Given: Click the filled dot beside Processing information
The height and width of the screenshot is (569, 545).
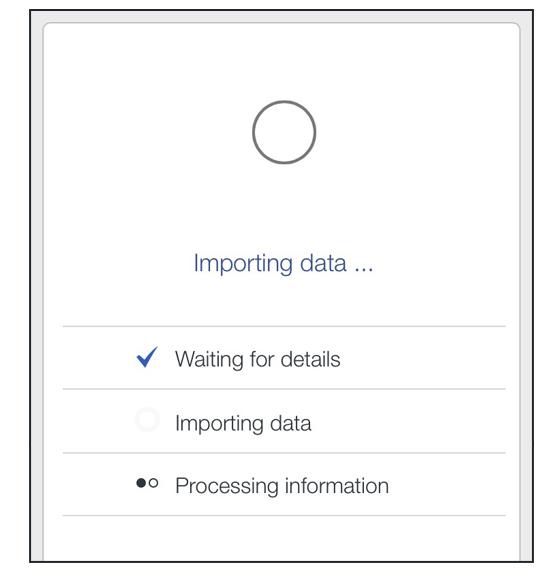Looking at the screenshot, I should pos(141,483).
